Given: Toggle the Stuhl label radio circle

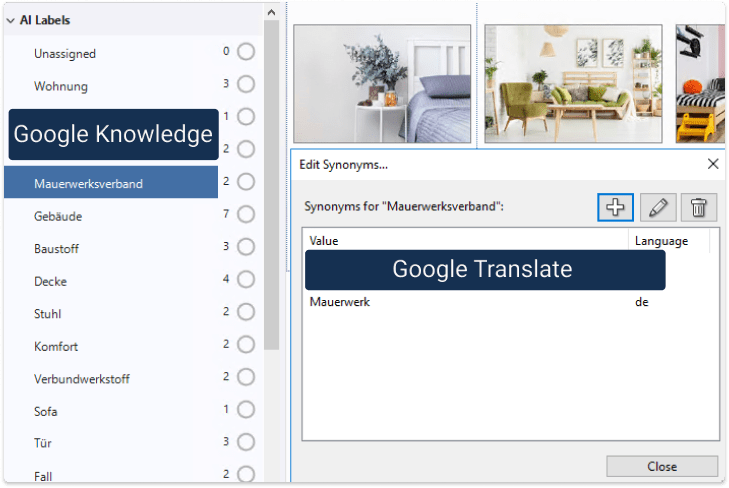Looking at the screenshot, I should [x=246, y=312].
